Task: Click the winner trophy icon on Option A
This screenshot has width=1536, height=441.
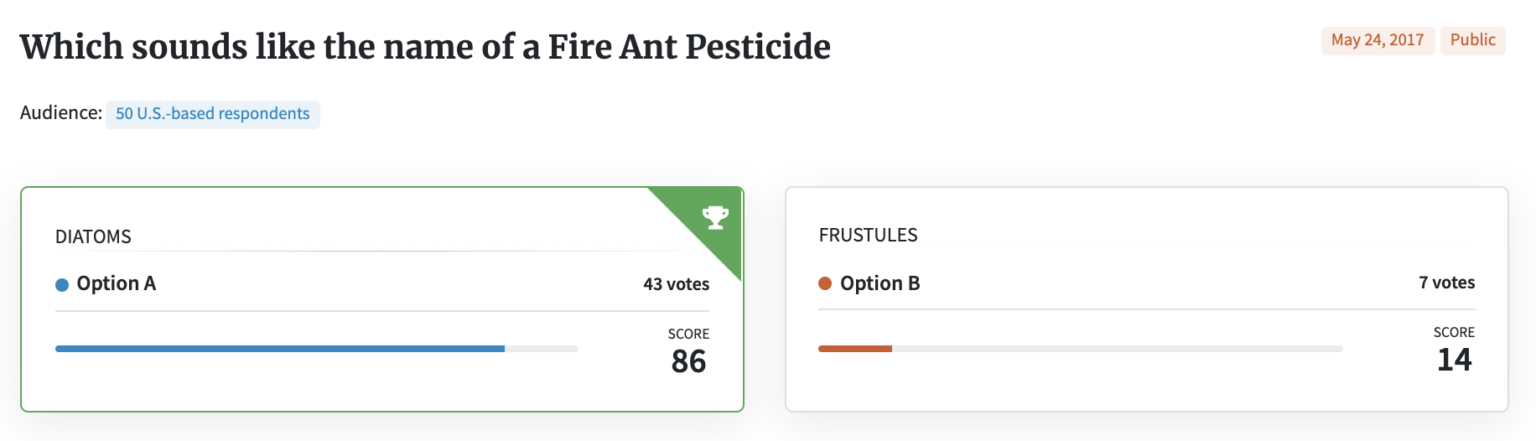Action: [715, 216]
